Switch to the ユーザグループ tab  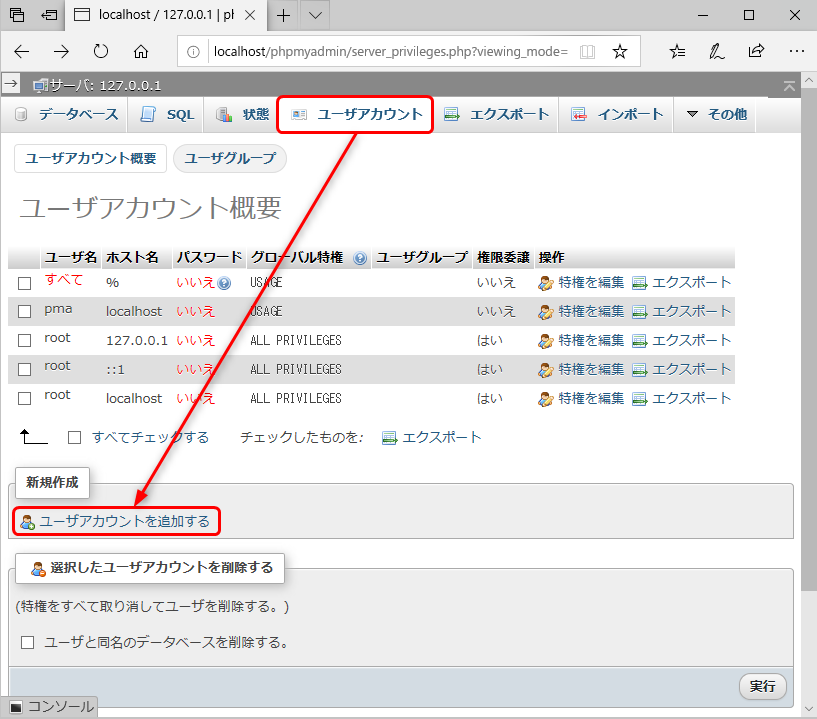coord(230,158)
